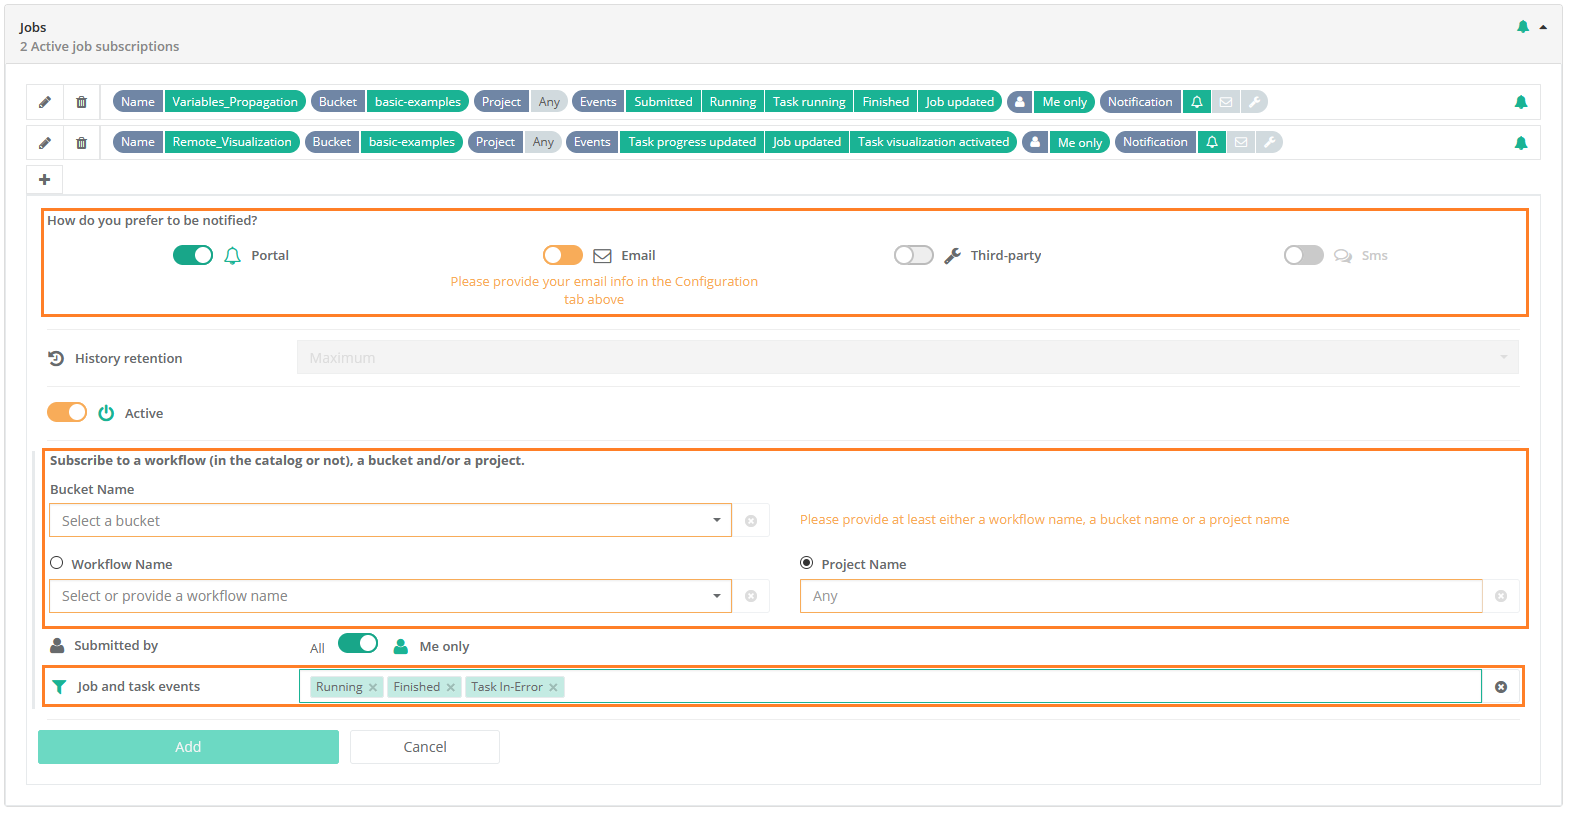This screenshot has height=813, width=1569.
Task: Click third-party wrench icon in Variables_Propagation row
Action: point(1254,102)
